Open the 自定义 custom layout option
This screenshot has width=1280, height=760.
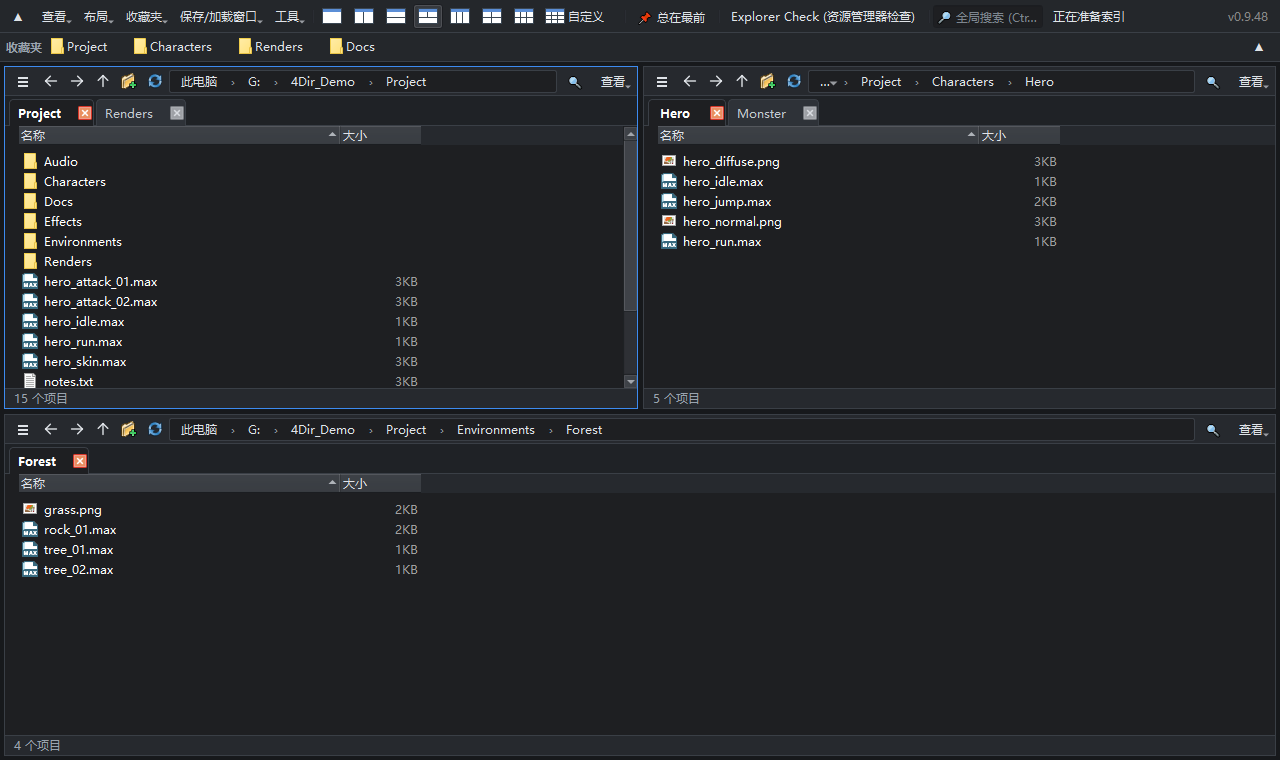575,17
